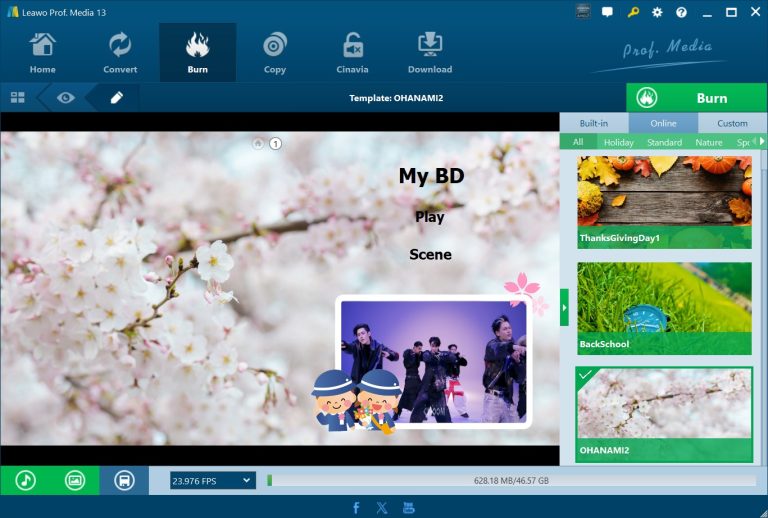Open the feedback chat bubble icon

(x=607, y=12)
